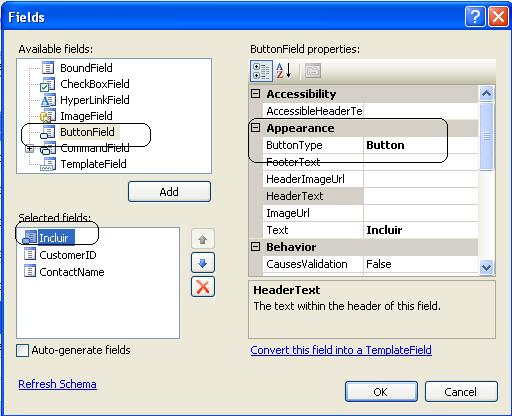Sort properties alphabetically with A-Z icon
Screen dimensions: 512x416
[x=284, y=71]
